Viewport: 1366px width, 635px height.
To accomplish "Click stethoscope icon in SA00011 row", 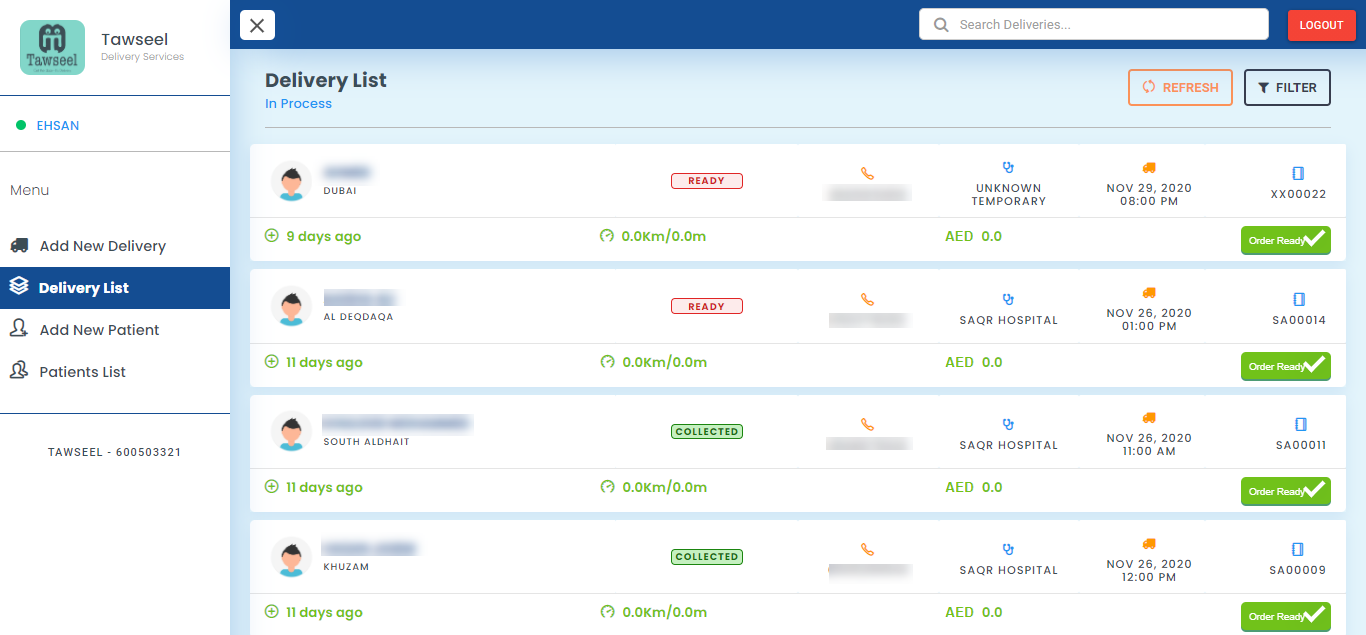I will (1008, 424).
